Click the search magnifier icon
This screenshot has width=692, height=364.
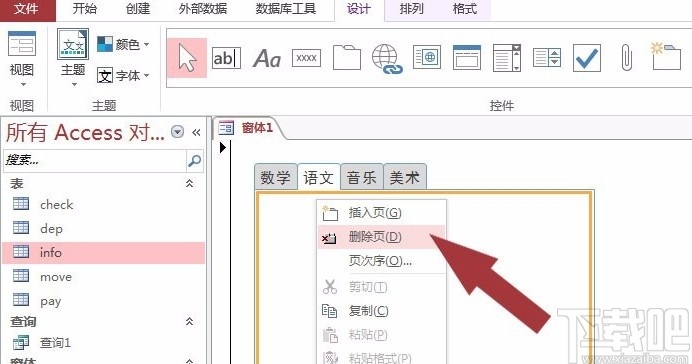[x=194, y=161]
